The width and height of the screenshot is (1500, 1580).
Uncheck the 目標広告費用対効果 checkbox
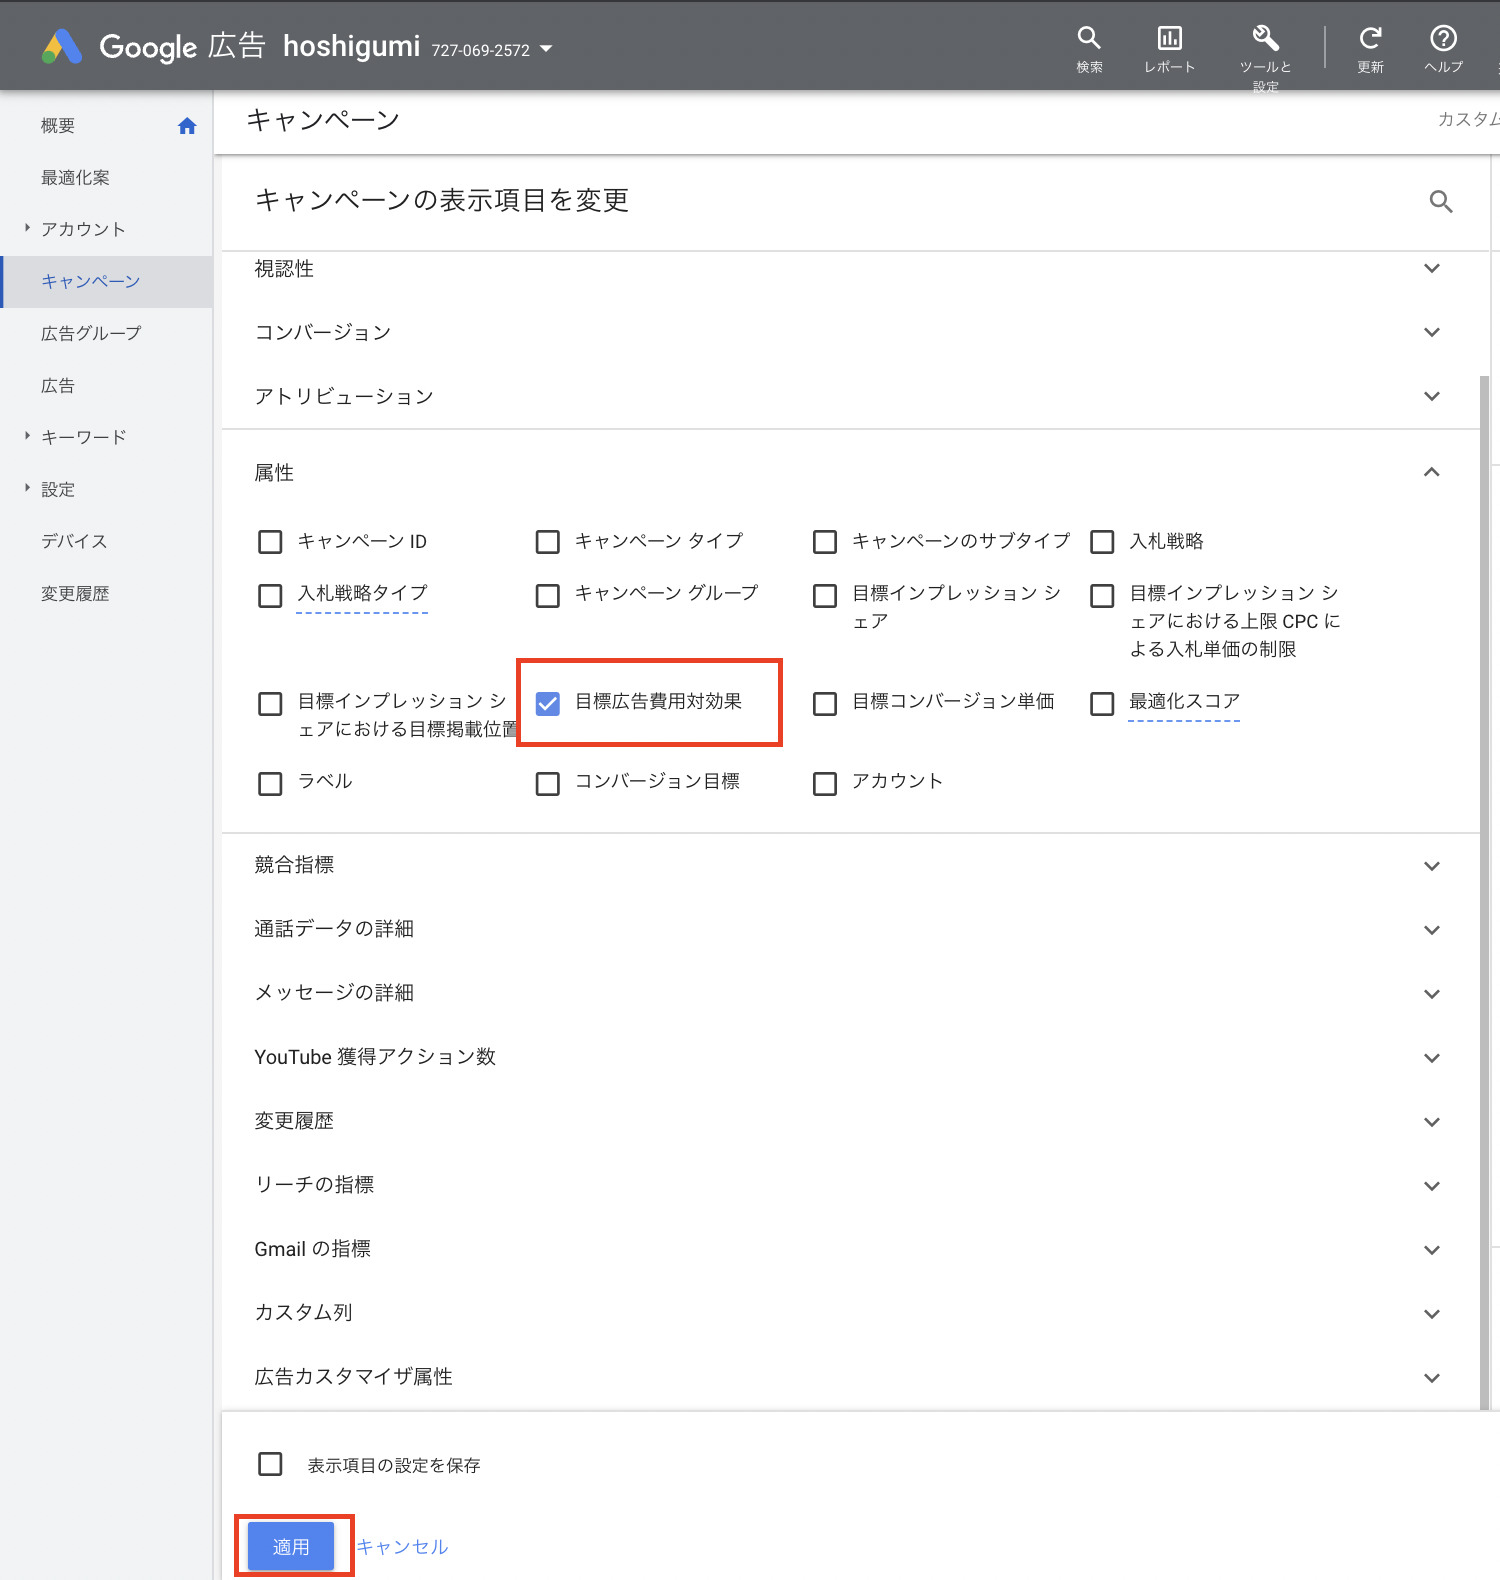pyautogui.click(x=548, y=703)
